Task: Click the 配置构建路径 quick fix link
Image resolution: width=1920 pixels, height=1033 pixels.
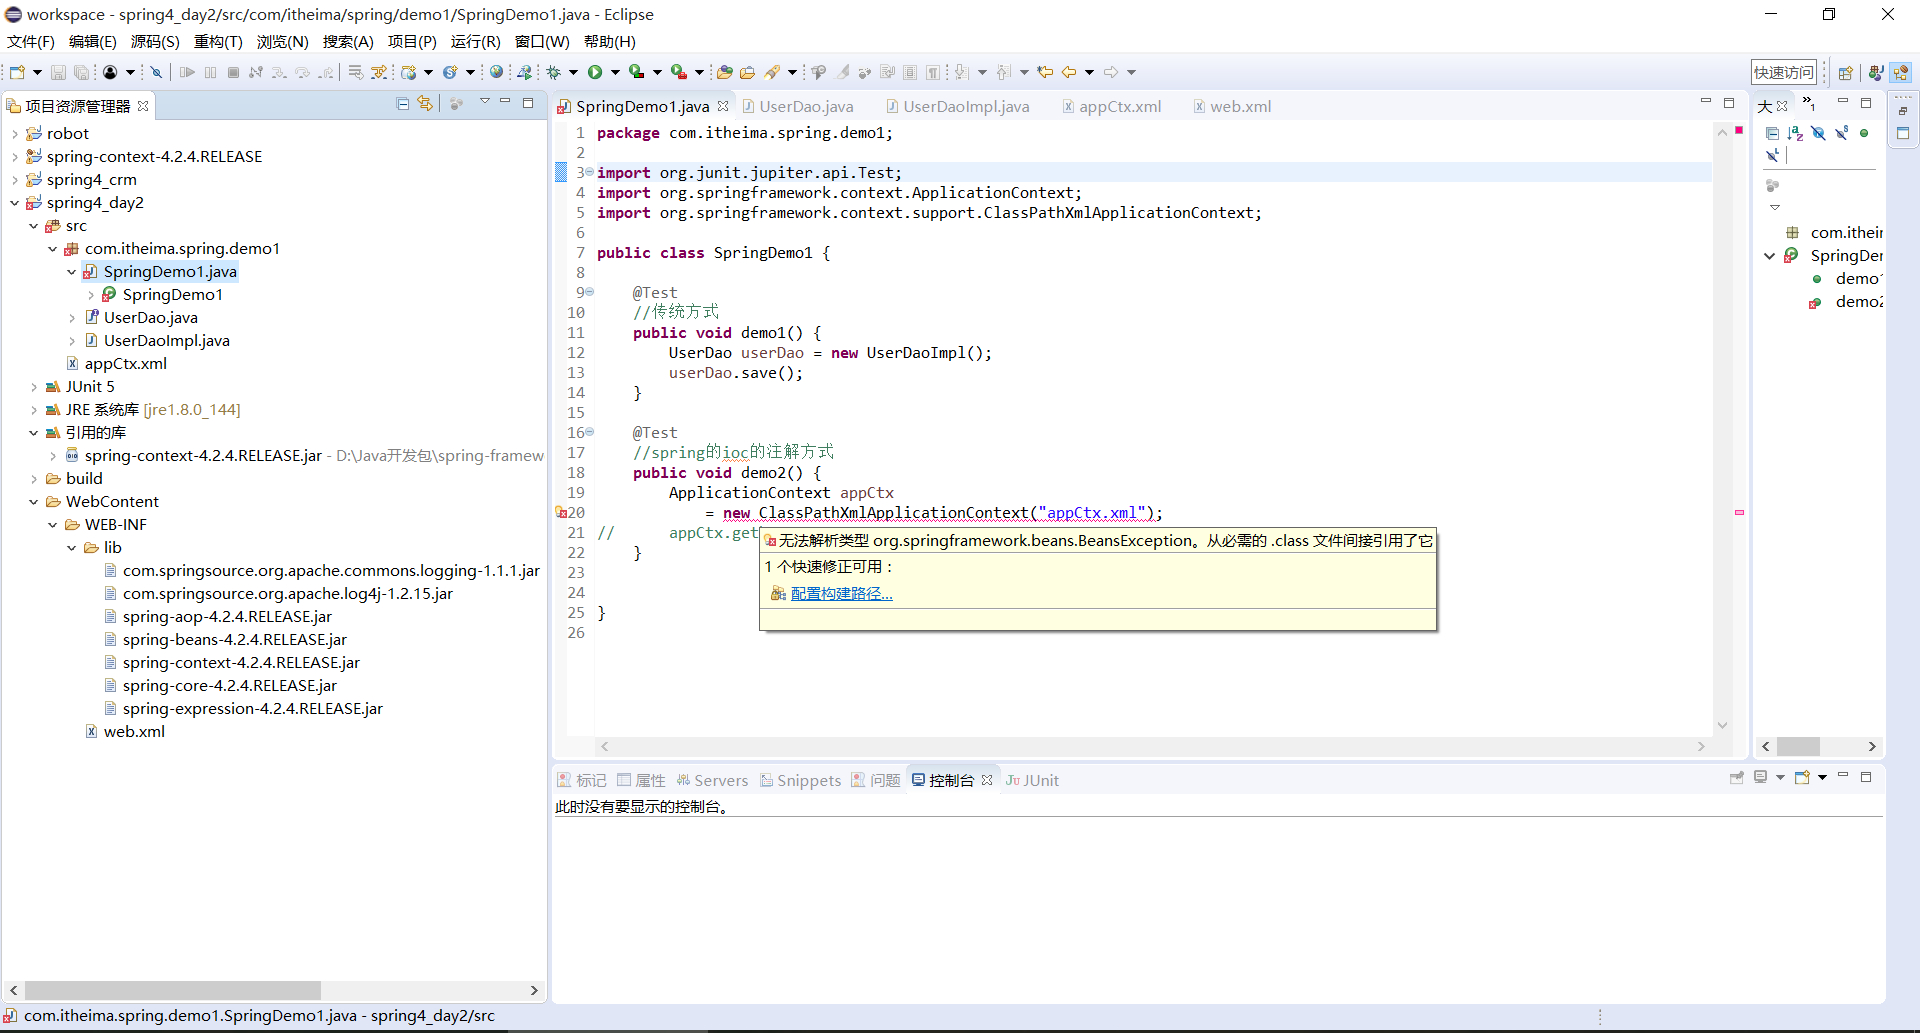Action: coord(841,594)
